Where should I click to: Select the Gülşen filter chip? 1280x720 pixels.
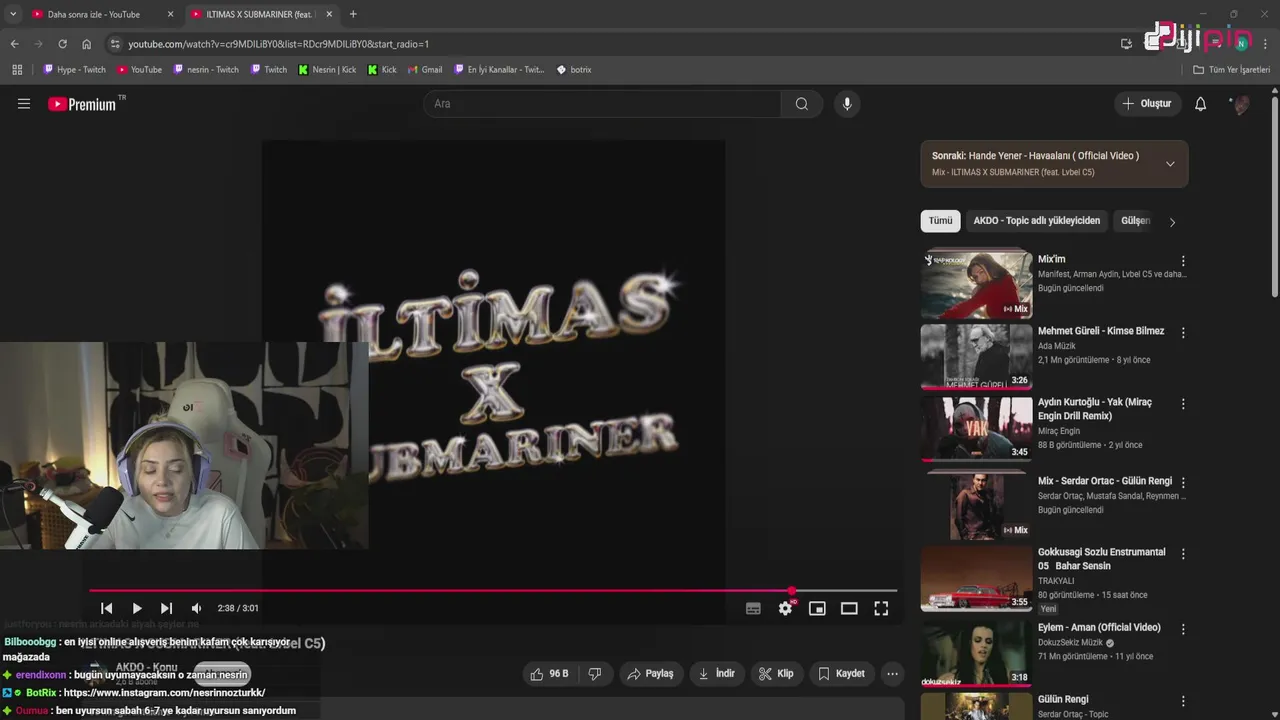(x=1136, y=221)
